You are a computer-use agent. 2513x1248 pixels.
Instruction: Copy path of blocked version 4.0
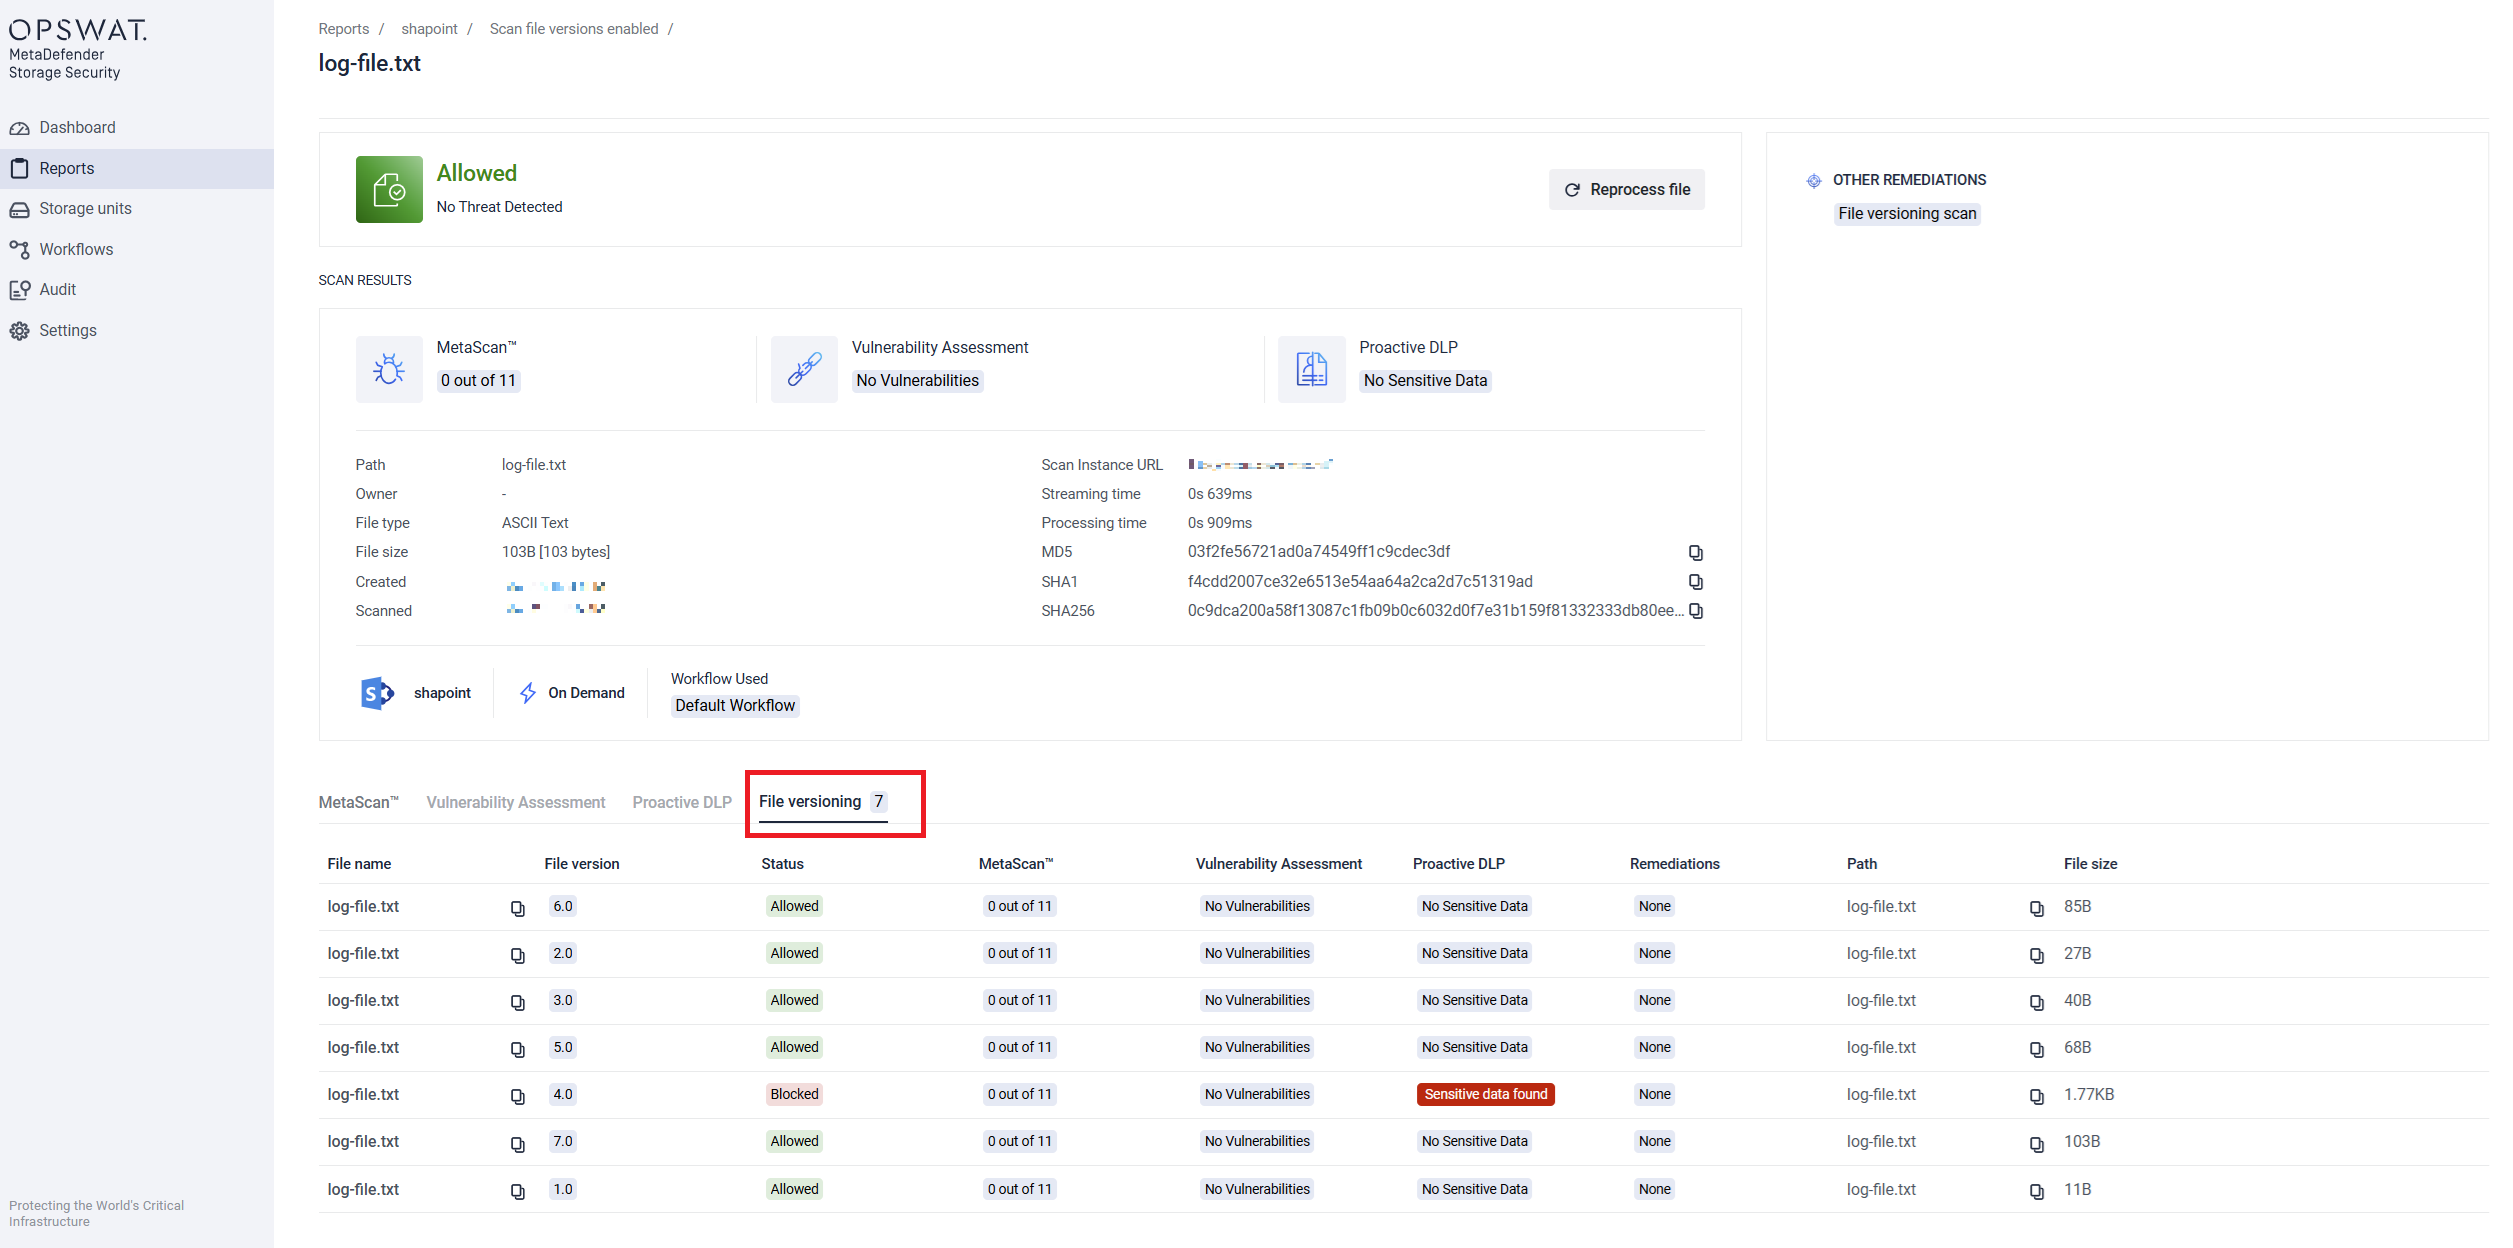(2036, 1096)
